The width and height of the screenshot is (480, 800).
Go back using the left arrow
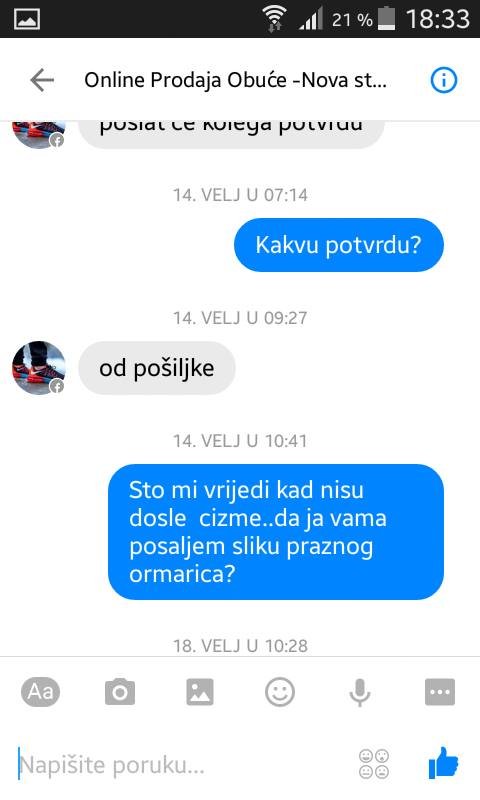point(42,80)
